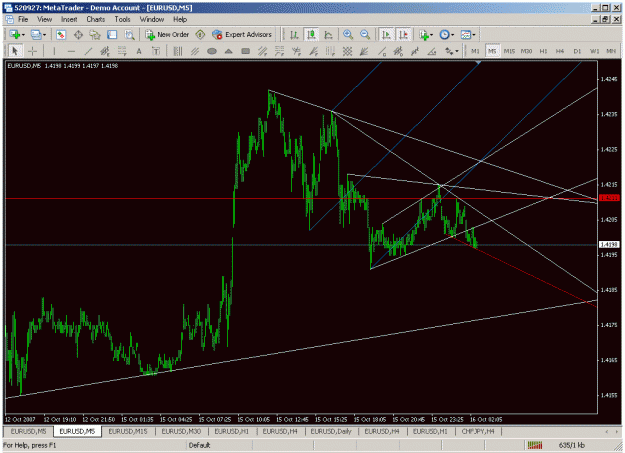
Task: Open the Insert menu
Action: pyautogui.click(x=69, y=19)
